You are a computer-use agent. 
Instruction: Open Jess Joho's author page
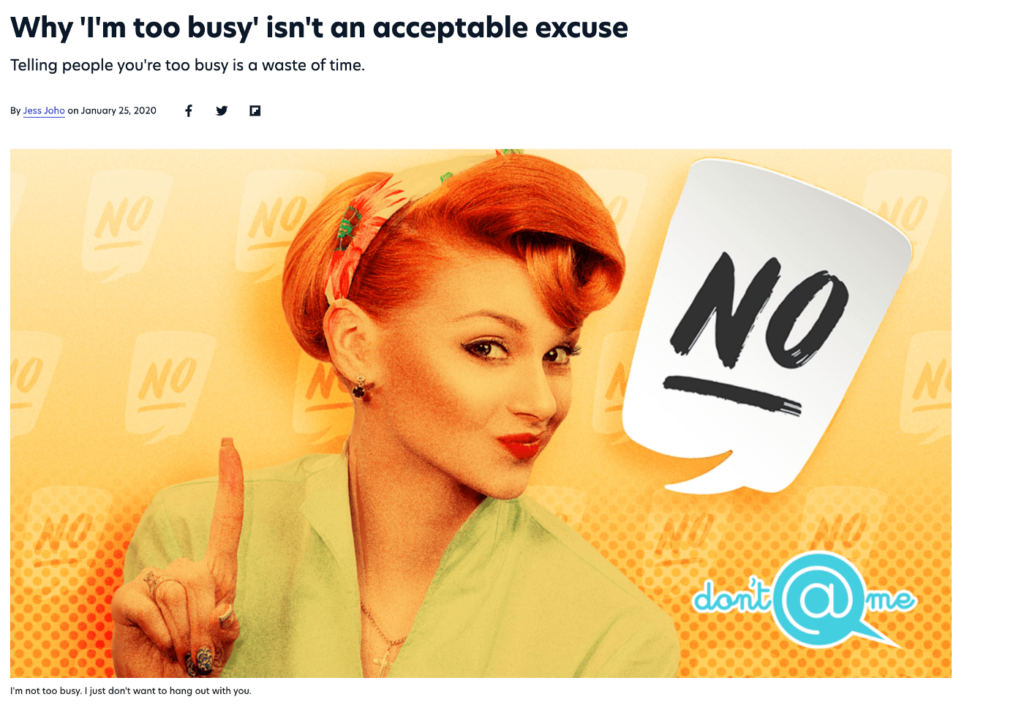[x=44, y=111]
